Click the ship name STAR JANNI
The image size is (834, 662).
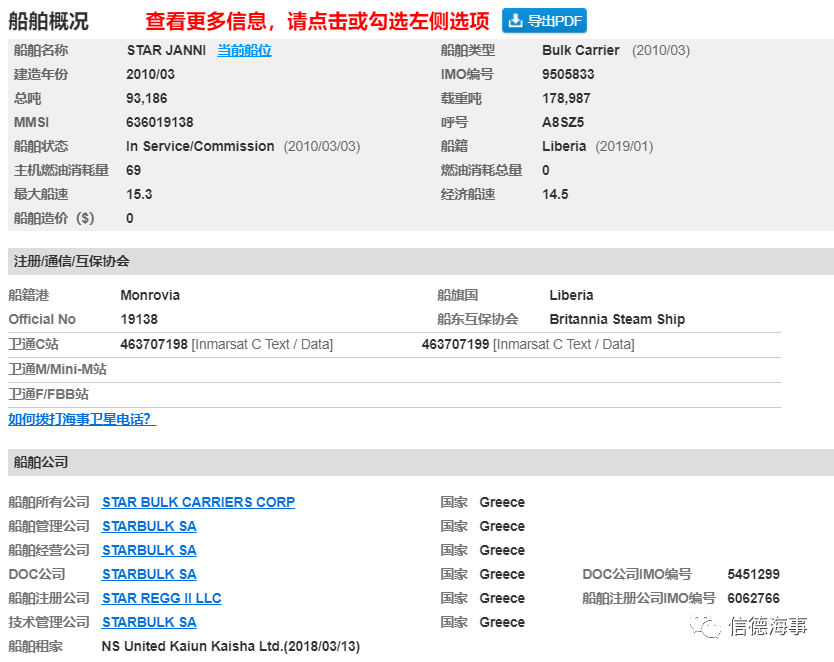[x=166, y=50]
